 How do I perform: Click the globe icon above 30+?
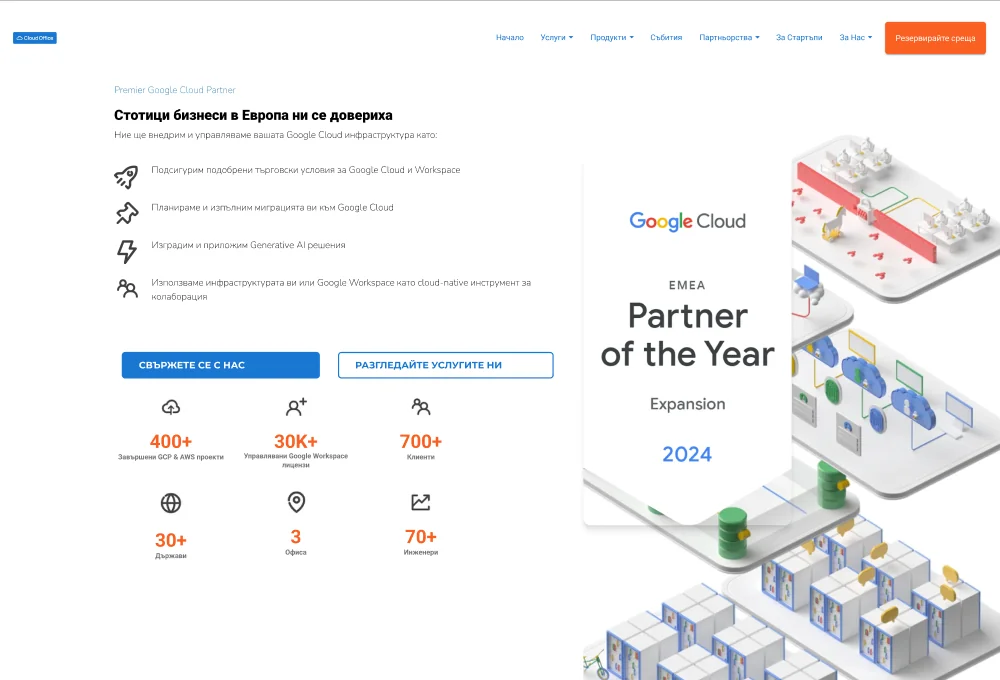click(x=171, y=503)
